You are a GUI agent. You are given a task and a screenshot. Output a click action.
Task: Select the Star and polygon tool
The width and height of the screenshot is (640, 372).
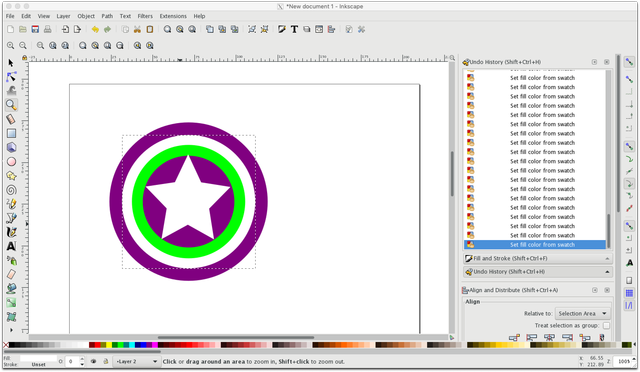pyautogui.click(x=11, y=176)
